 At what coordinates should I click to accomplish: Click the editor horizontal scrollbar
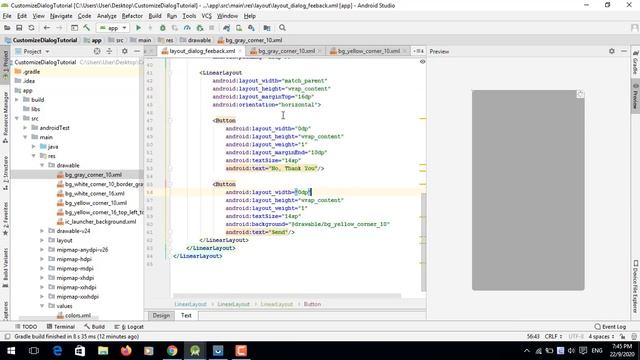(x=287, y=295)
